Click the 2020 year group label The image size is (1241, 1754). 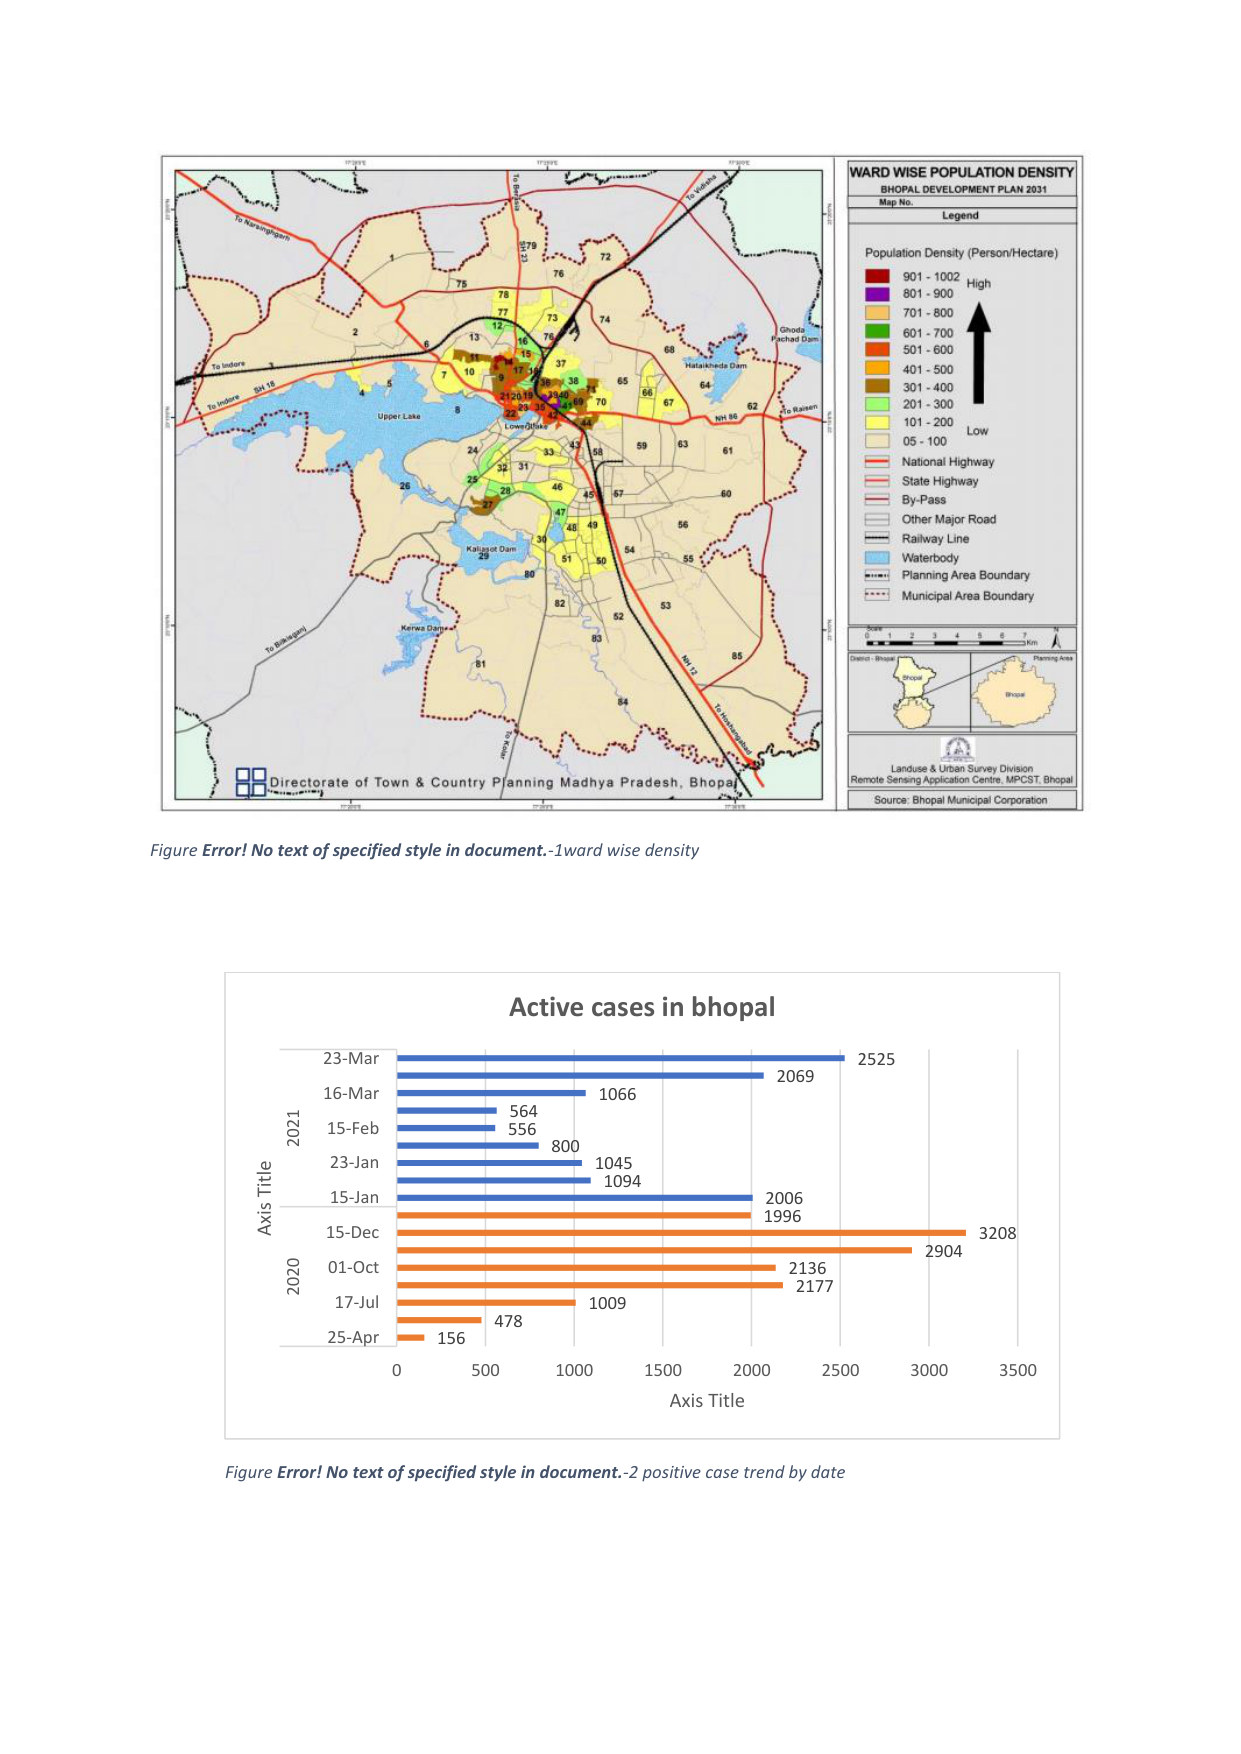coord(293,1276)
